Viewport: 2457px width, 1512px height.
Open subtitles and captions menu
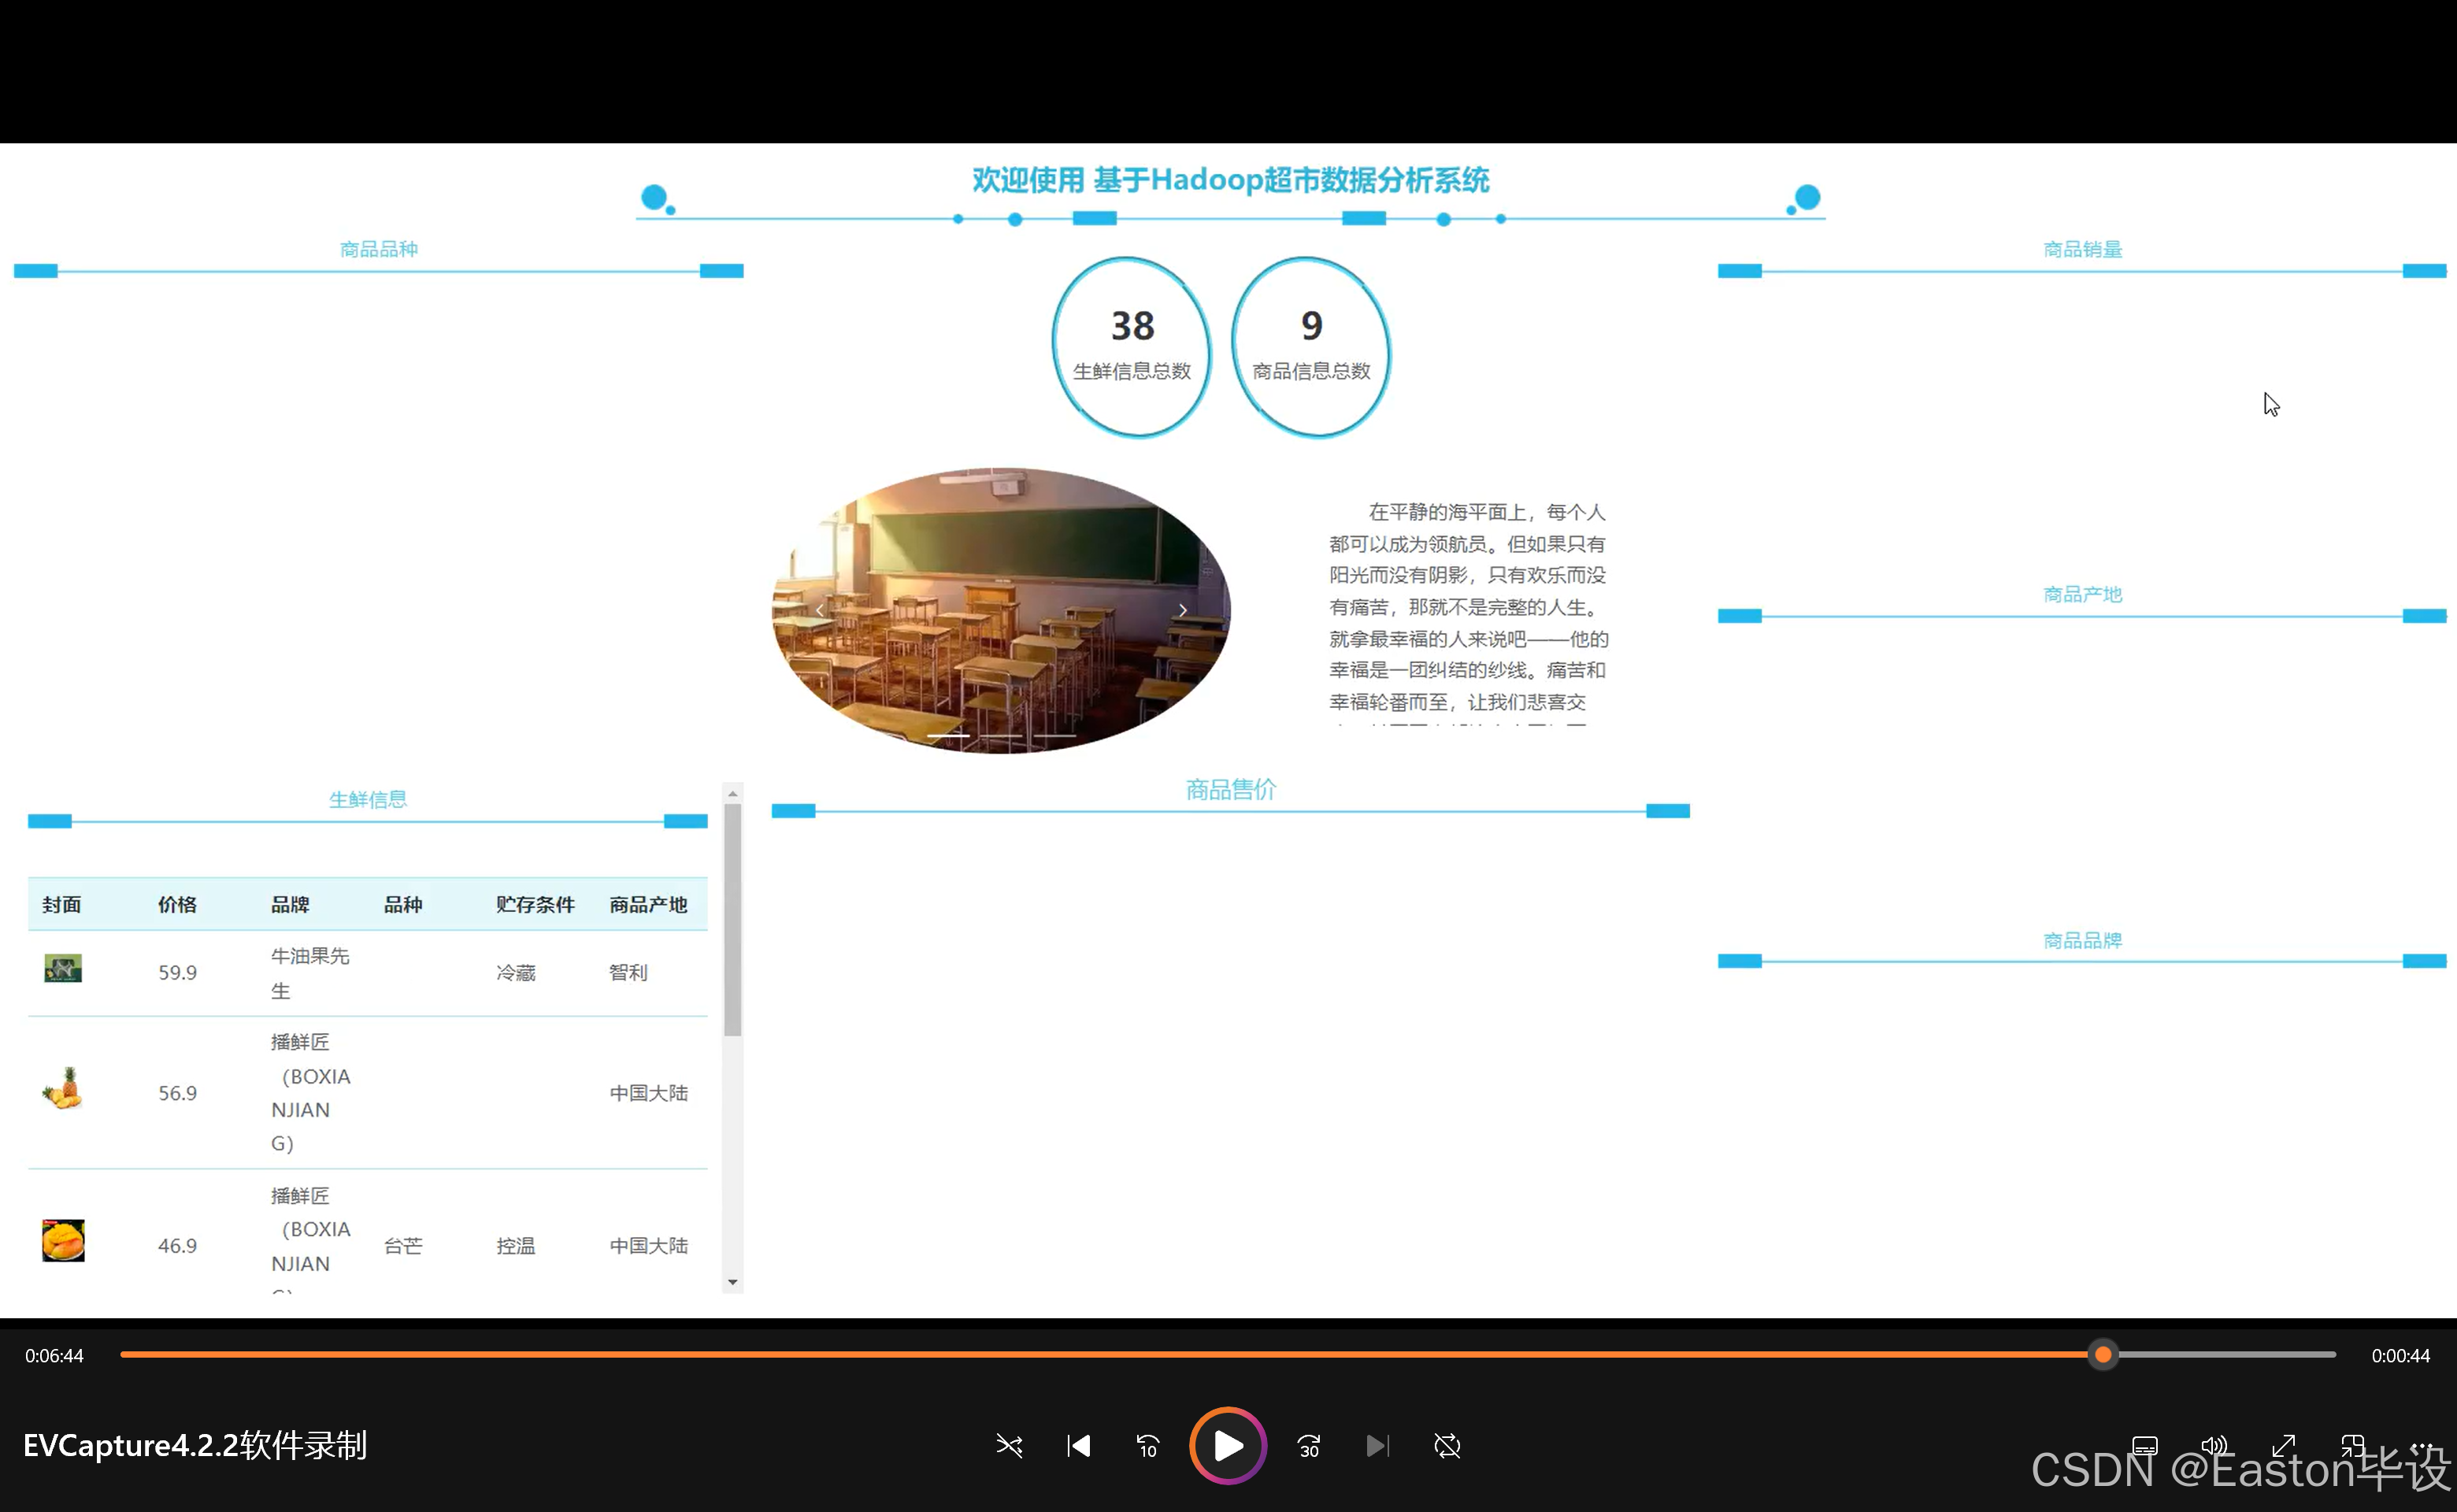coord(2145,1446)
